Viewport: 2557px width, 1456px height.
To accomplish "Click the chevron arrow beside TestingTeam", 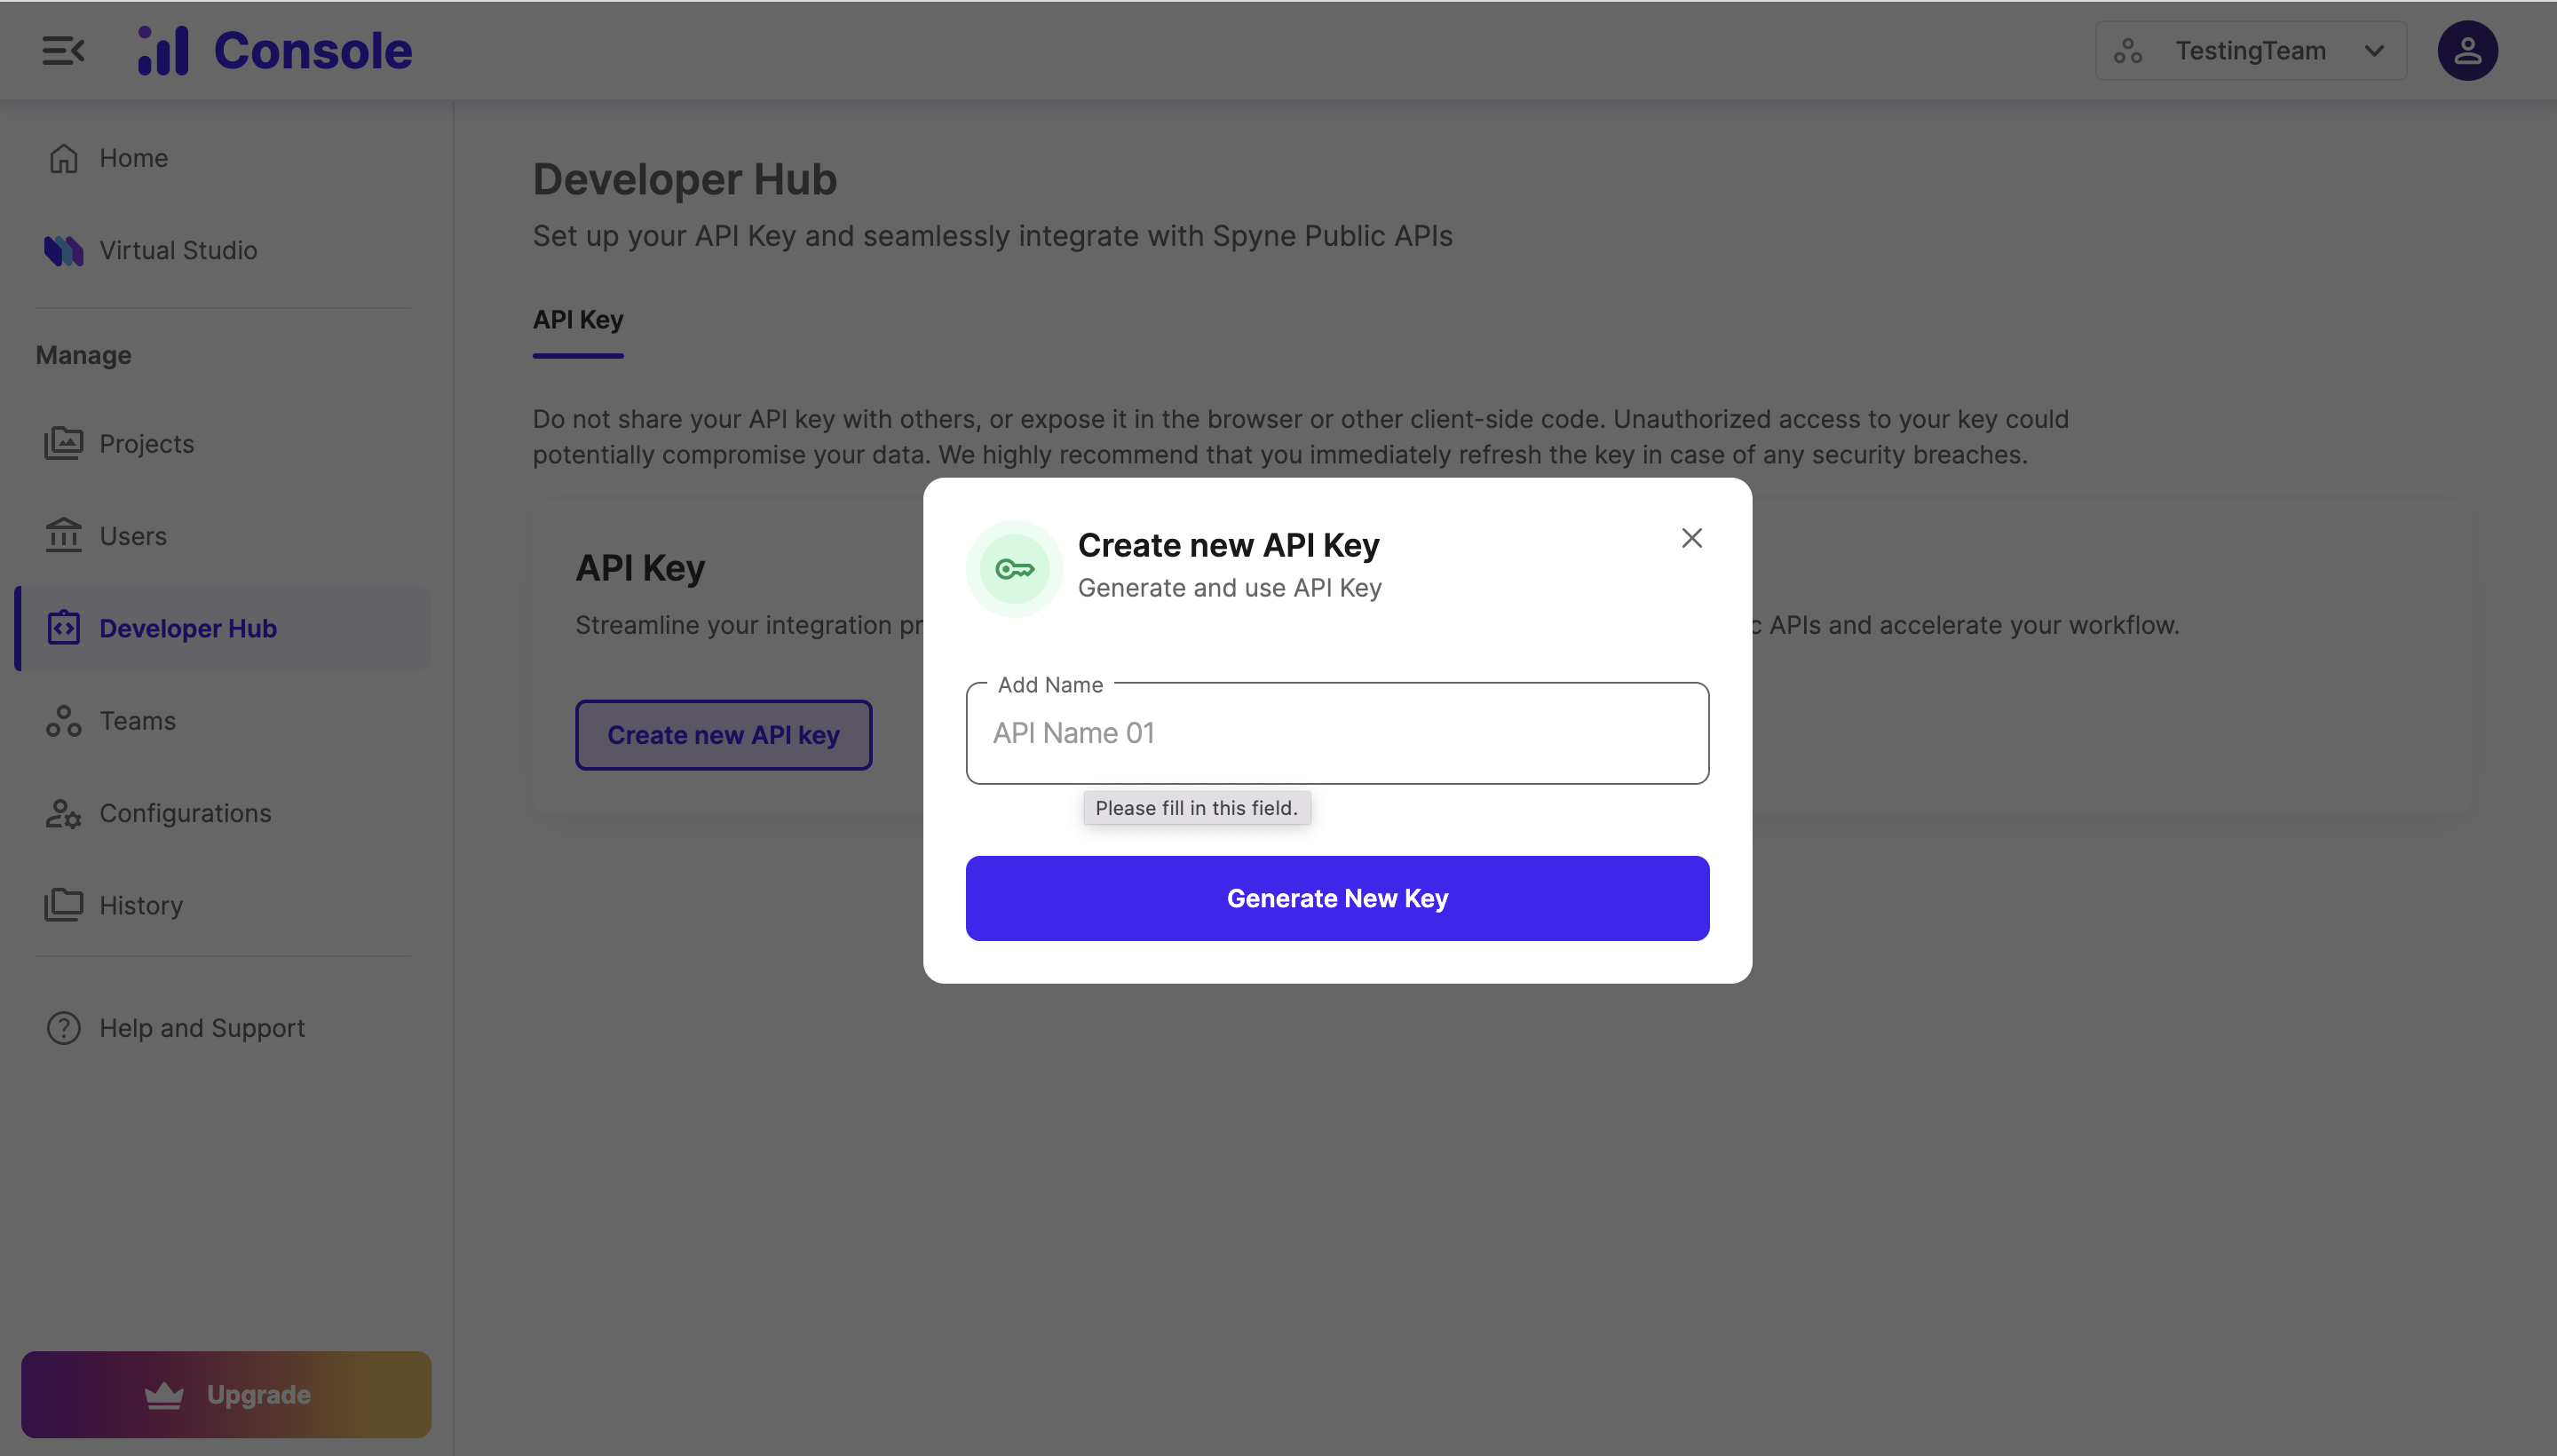I will click(x=2374, y=51).
